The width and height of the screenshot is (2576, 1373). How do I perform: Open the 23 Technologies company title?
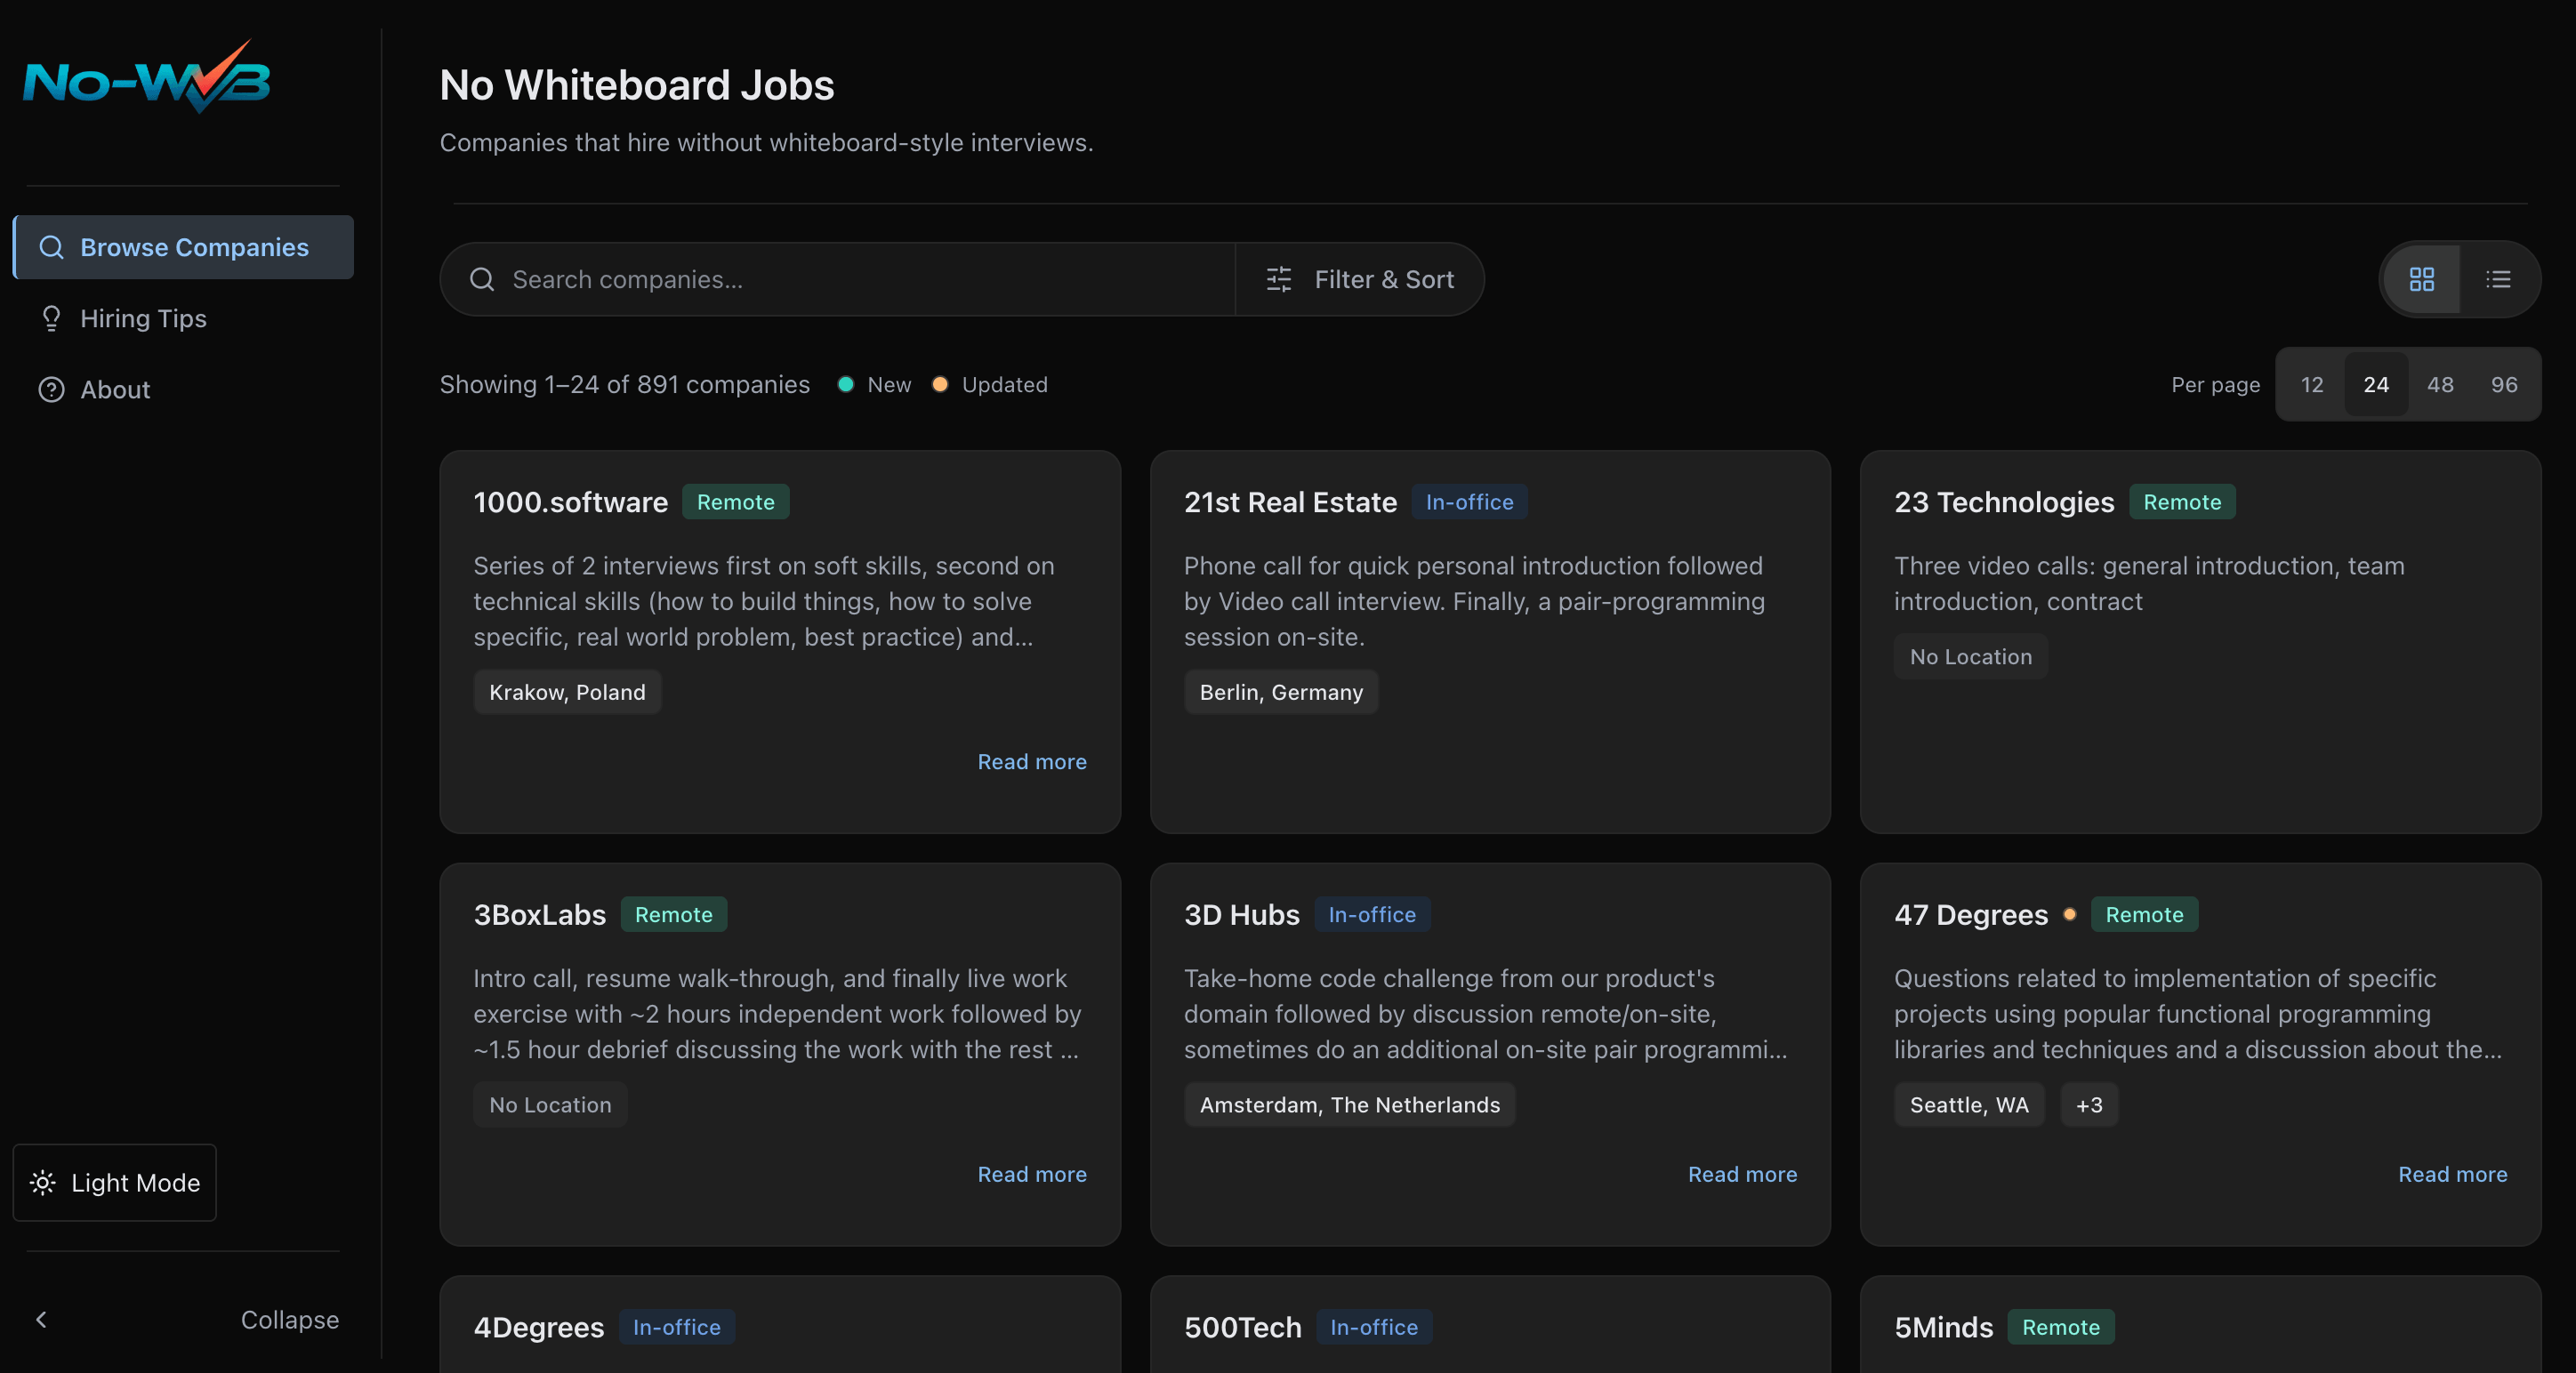pos(2003,501)
